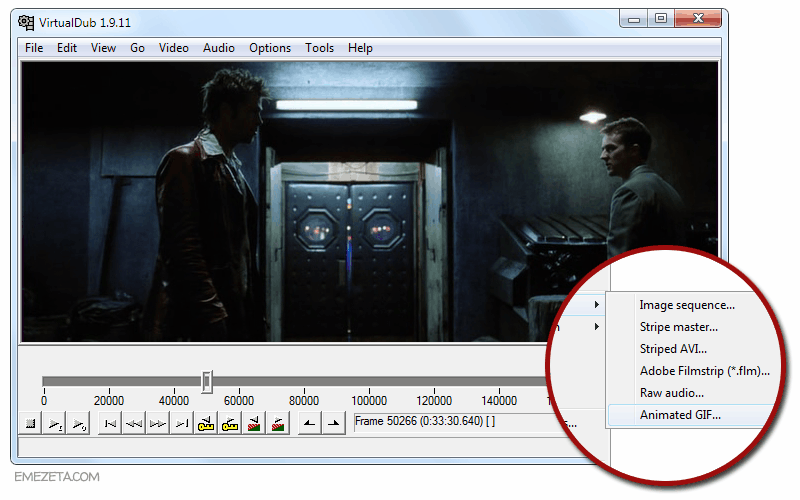Choose Image sequence... export option
The width and height of the screenshot is (800, 500).
(687, 305)
